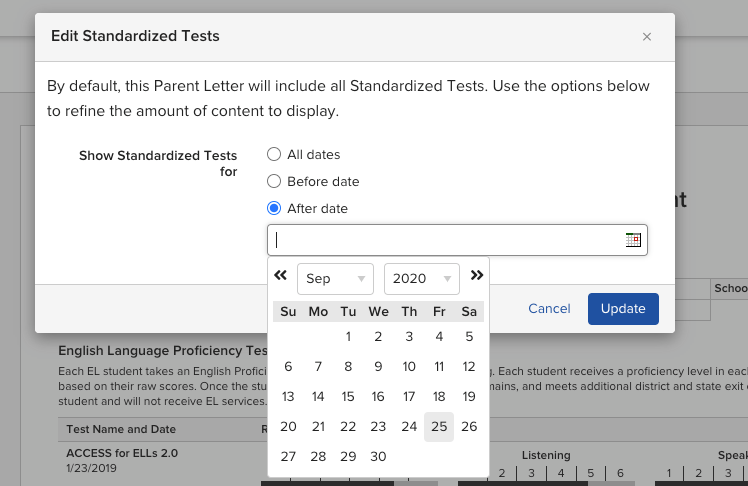Open the Sep month dropdown
This screenshot has height=486, width=748.
335,279
